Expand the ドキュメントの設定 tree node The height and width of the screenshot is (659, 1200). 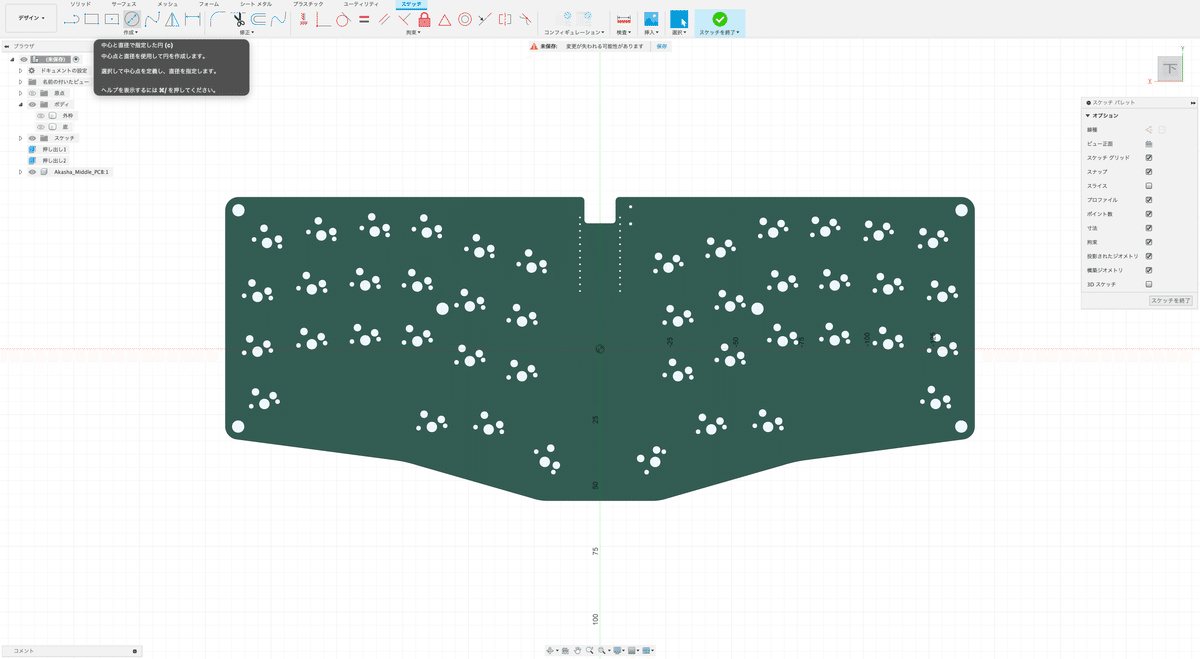point(20,71)
